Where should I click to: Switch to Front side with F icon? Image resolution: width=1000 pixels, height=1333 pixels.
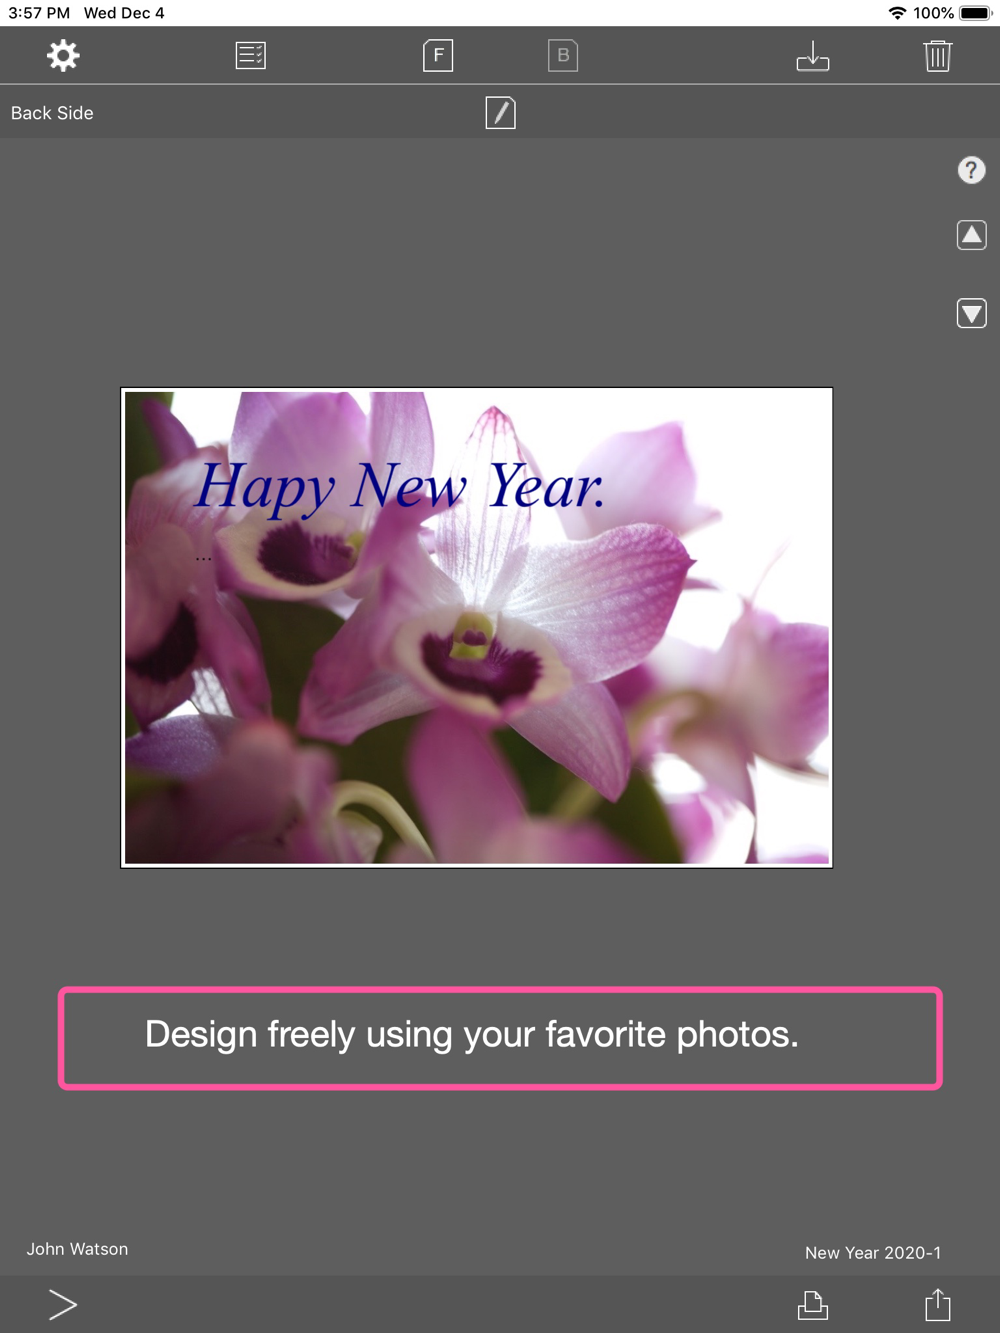[x=438, y=56]
